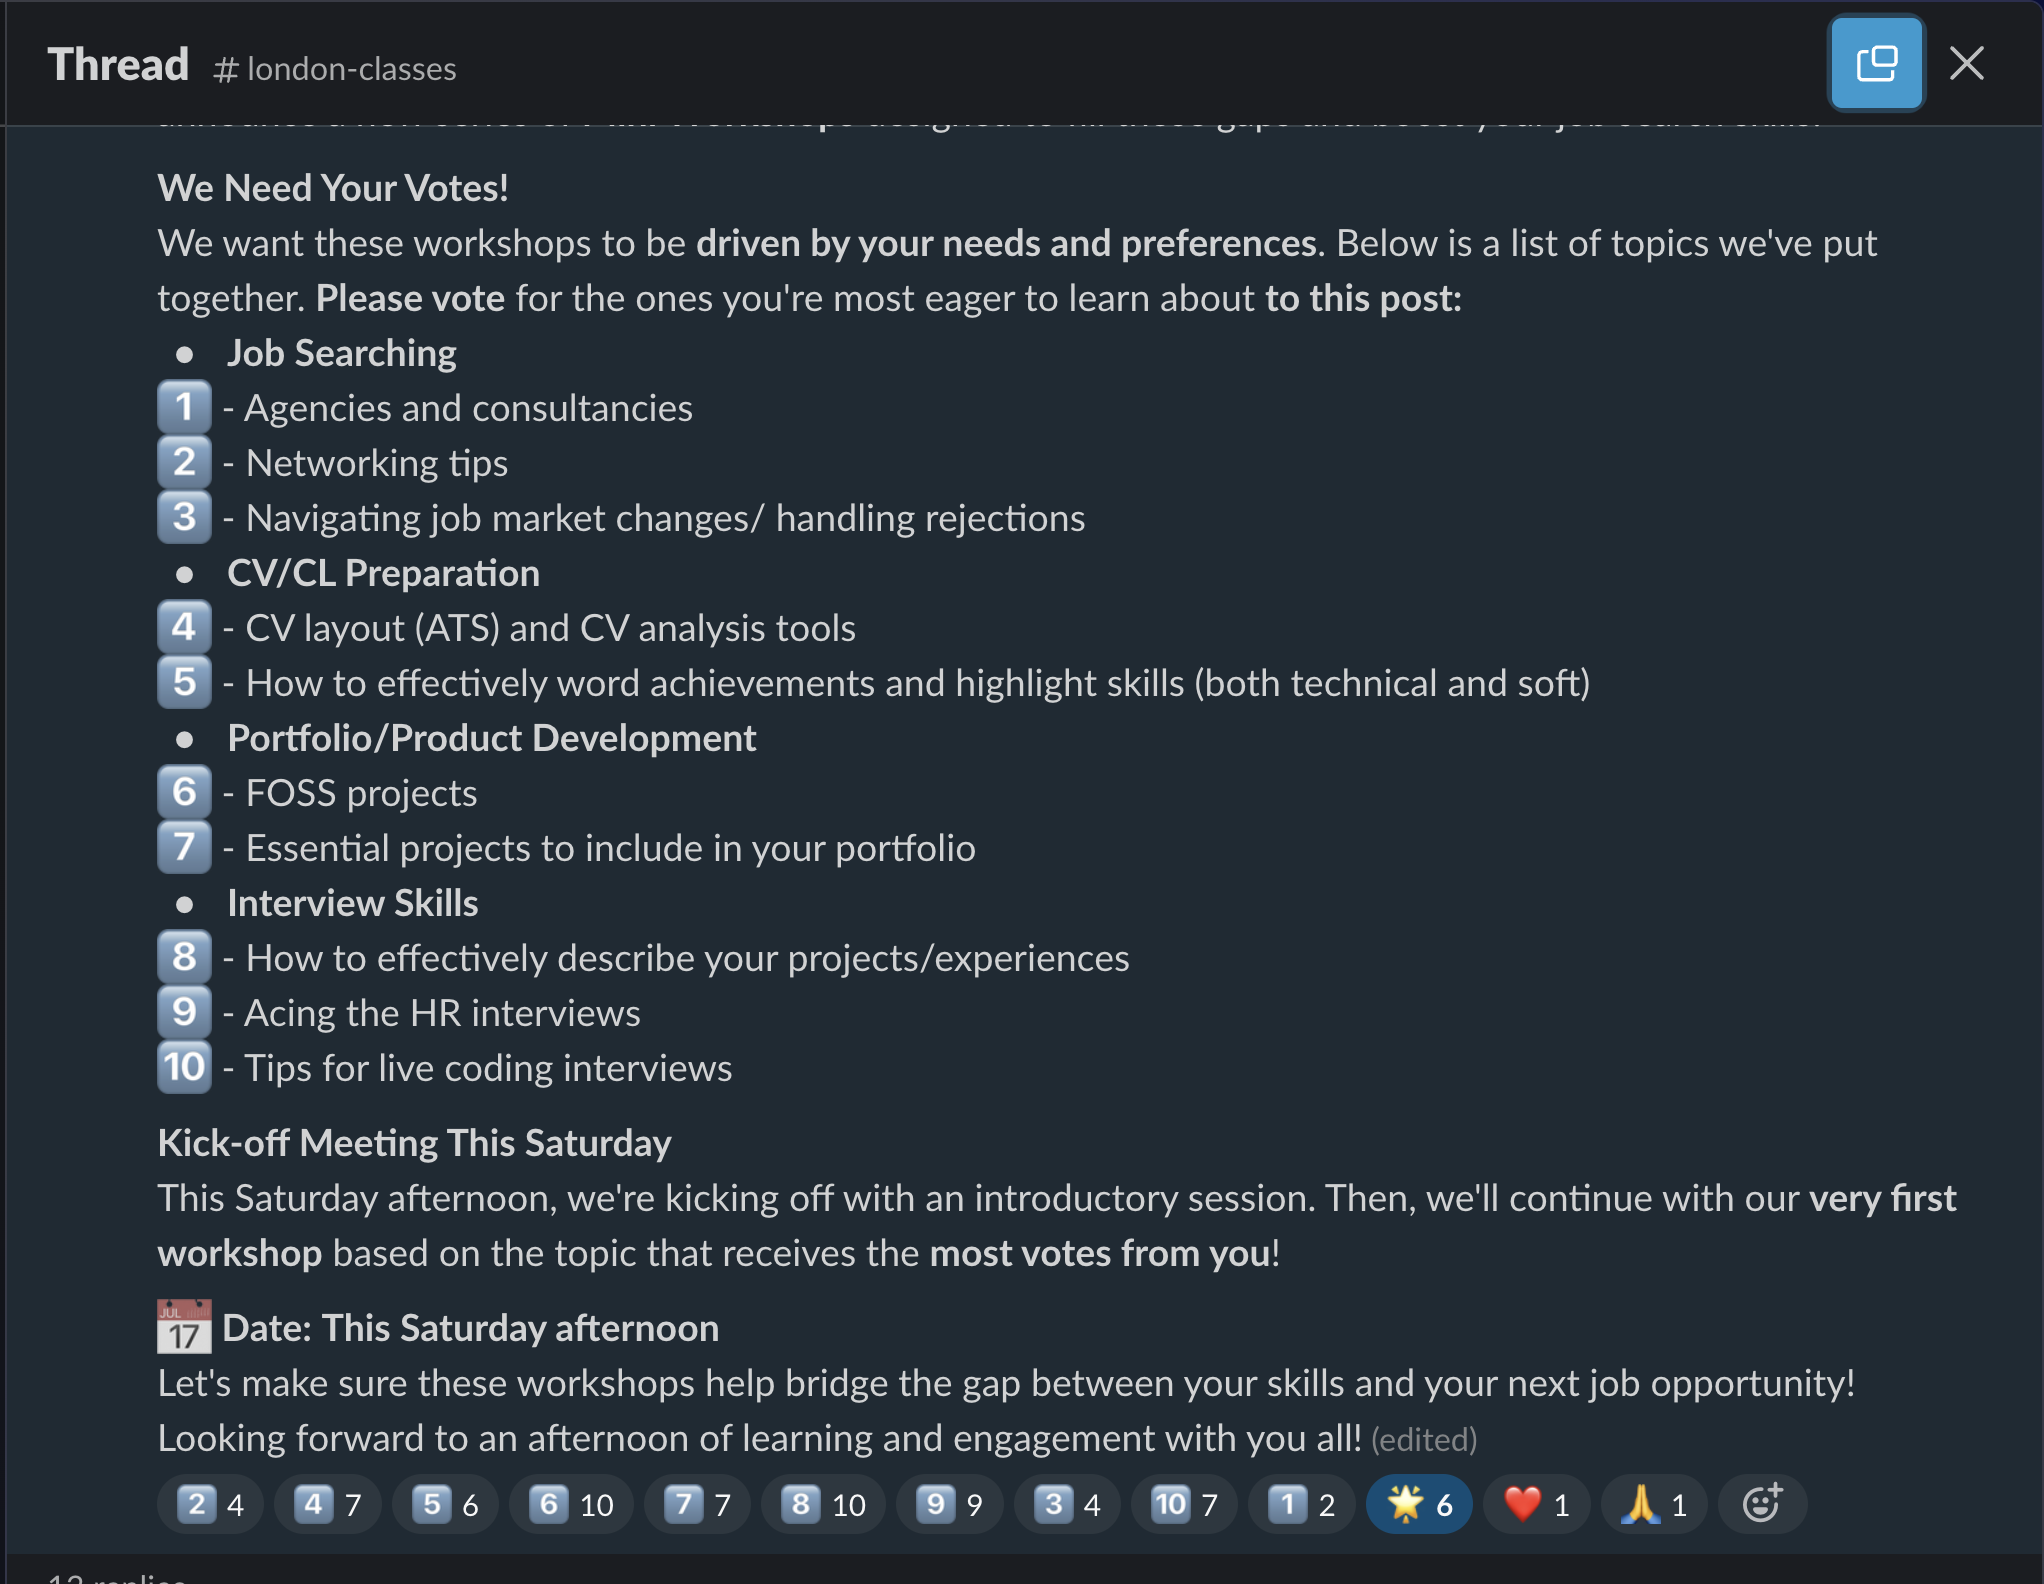Select the 🌟 glowing star reaction
The width and height of the screenshot is (2044, 1584).
click(x=1418, y=1503)
